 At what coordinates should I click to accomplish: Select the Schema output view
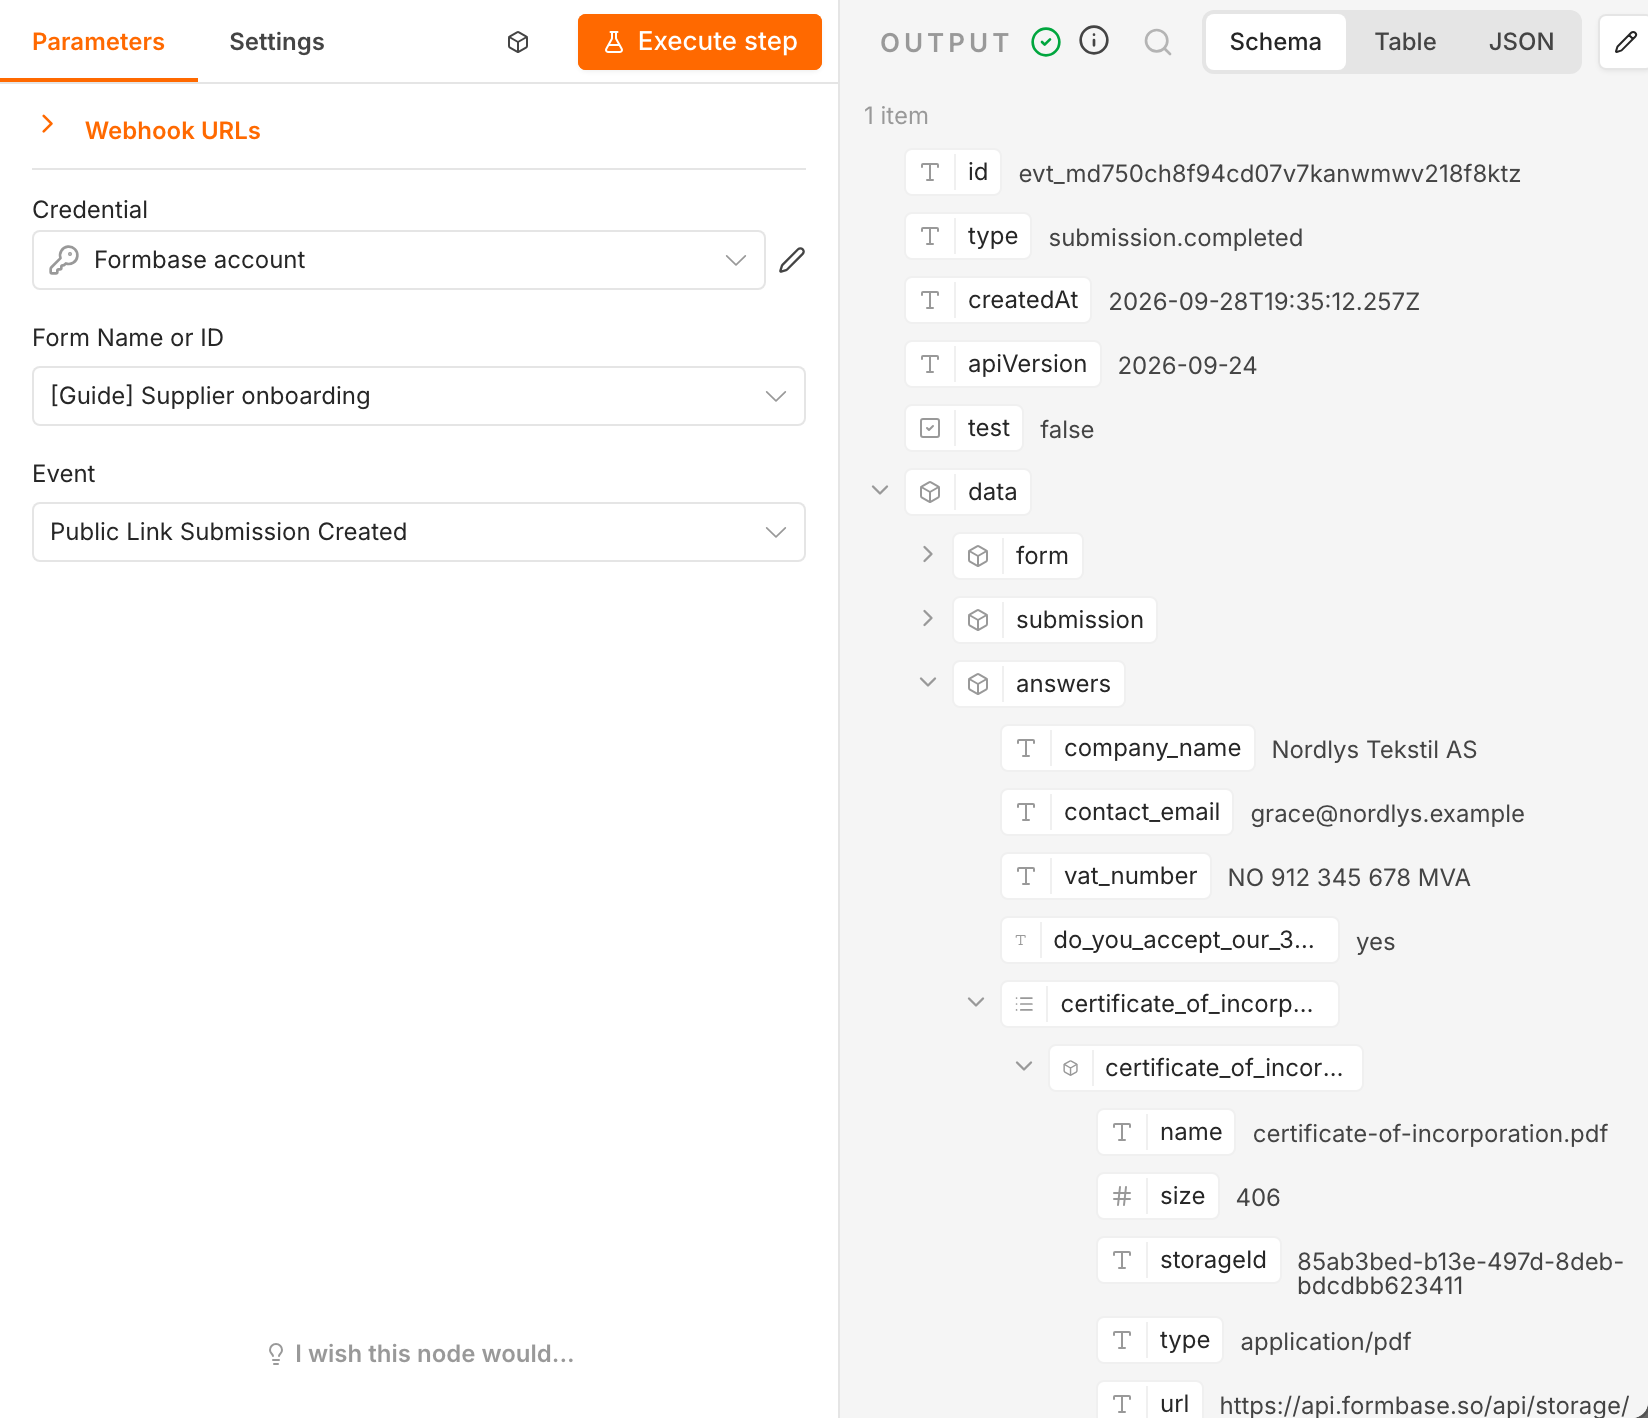(1275, 42)
